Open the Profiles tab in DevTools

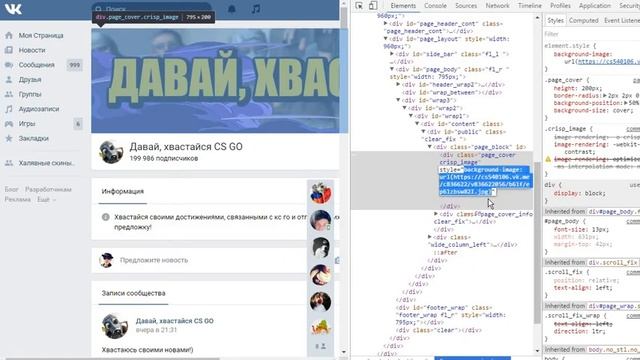pyautogui.click(x=560, y=6)
